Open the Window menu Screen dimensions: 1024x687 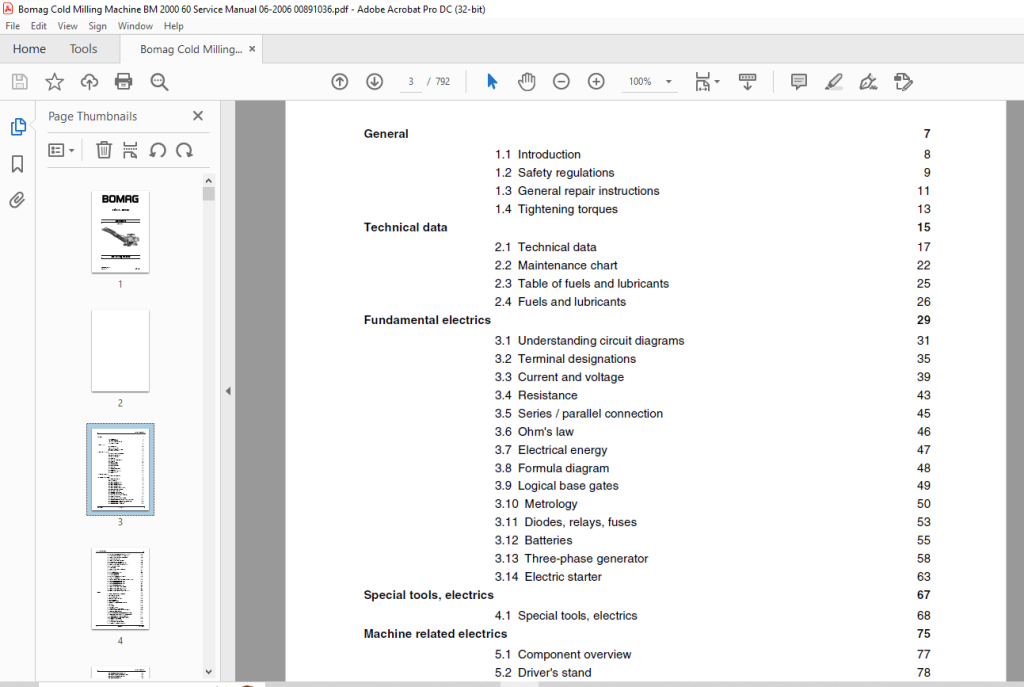135,26
